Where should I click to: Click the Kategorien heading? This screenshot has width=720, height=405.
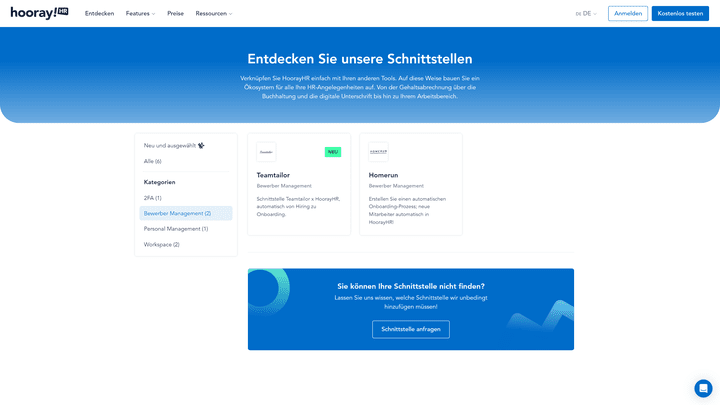coord(159,182)
